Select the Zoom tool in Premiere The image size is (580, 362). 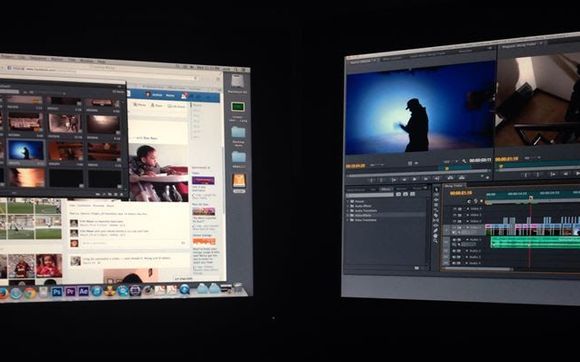[x=436, y=241]
